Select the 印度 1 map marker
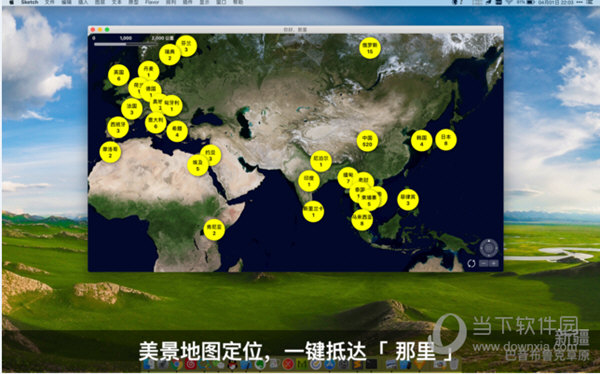 click(x=309, y=181)
